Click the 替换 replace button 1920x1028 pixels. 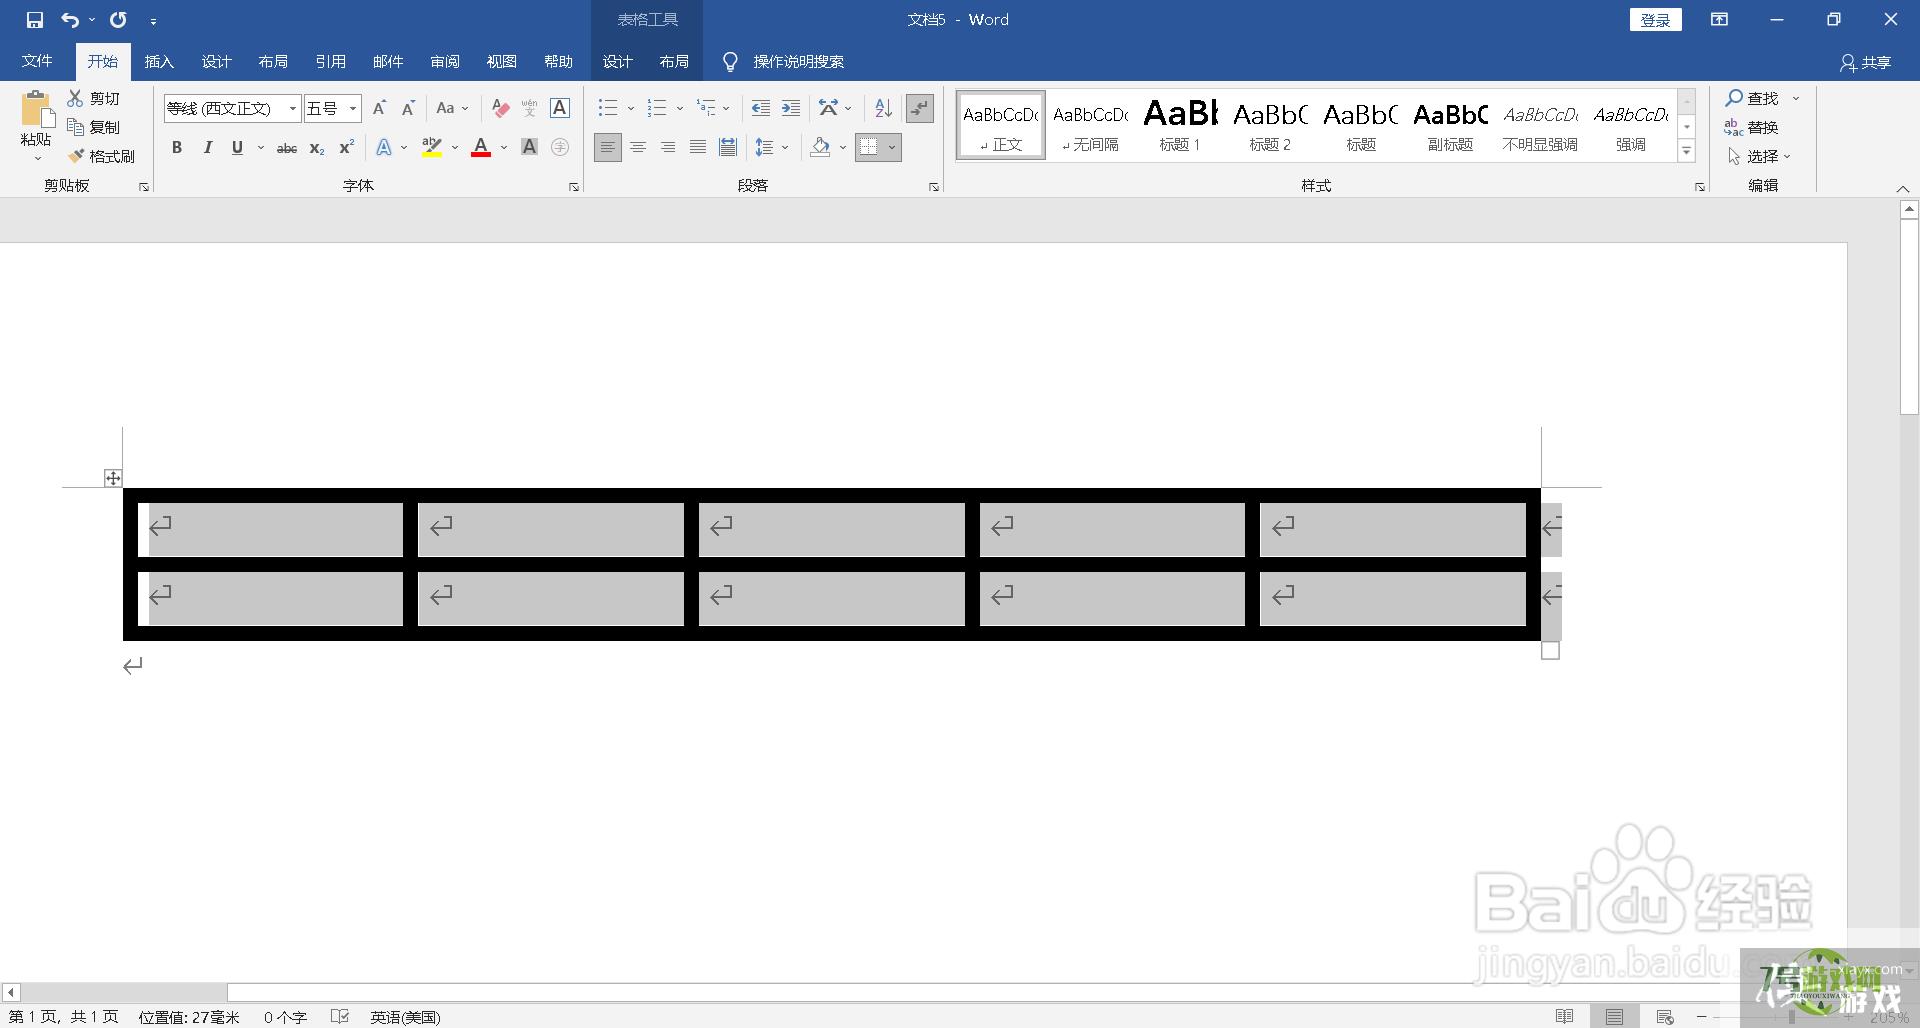tap(1752, 127)
